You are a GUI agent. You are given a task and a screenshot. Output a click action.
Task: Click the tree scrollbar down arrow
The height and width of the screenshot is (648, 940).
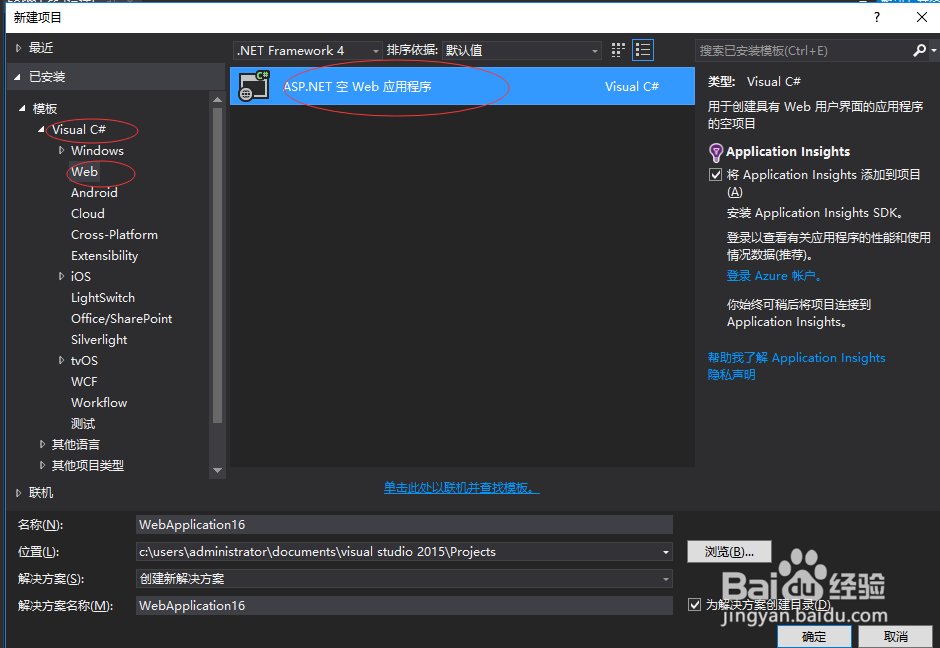(x=217, y=471)
